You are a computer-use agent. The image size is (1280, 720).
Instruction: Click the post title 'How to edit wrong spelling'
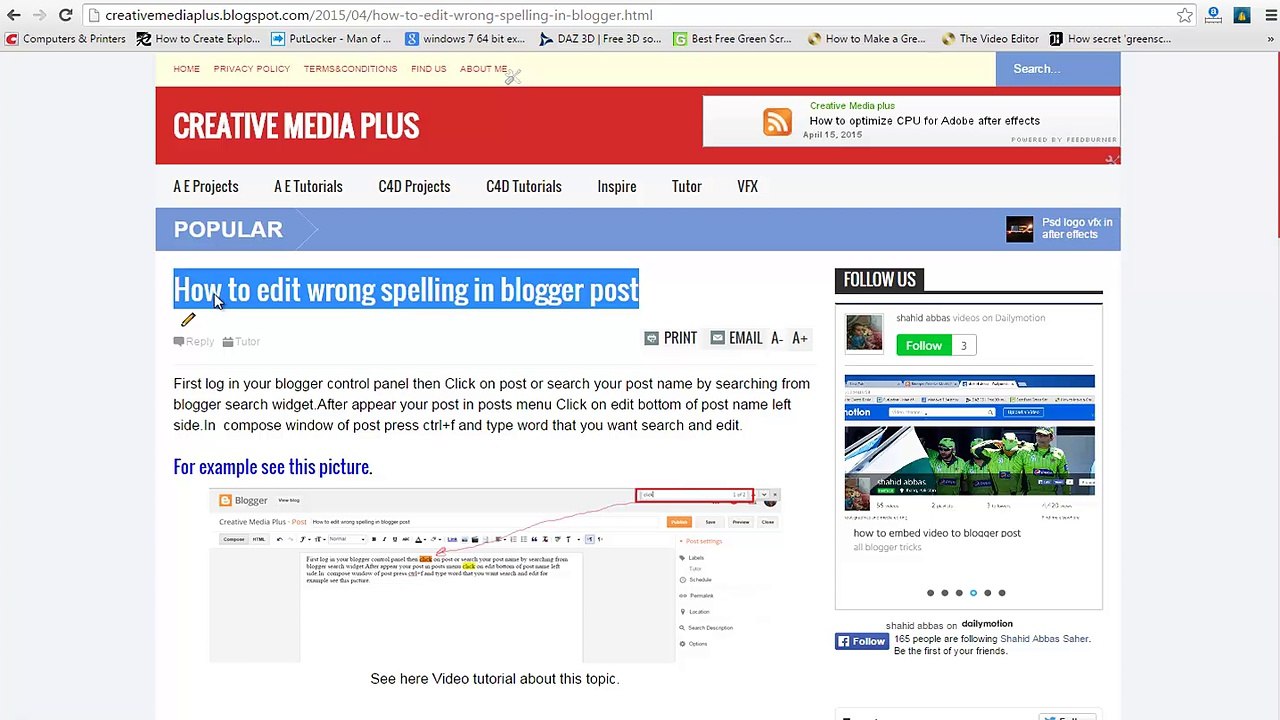(405, 289)
